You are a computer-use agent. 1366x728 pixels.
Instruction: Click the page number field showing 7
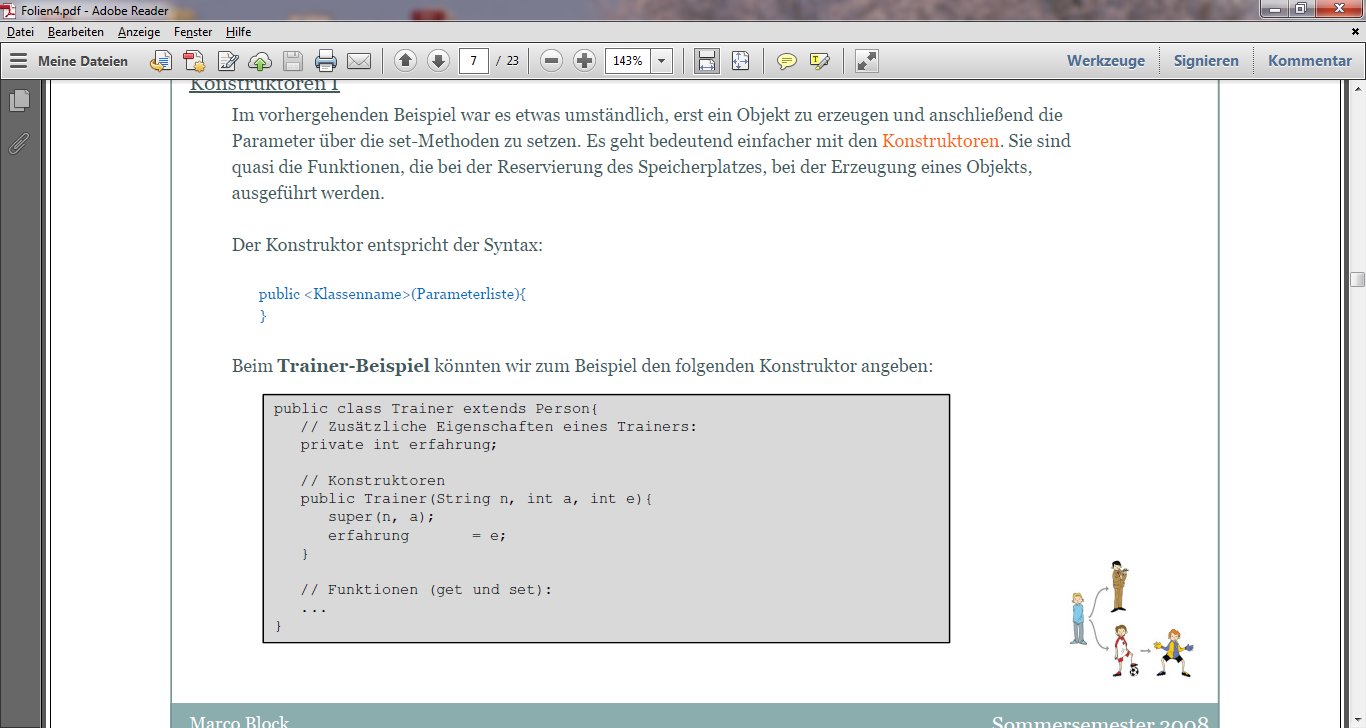click(x=474, y=61)
